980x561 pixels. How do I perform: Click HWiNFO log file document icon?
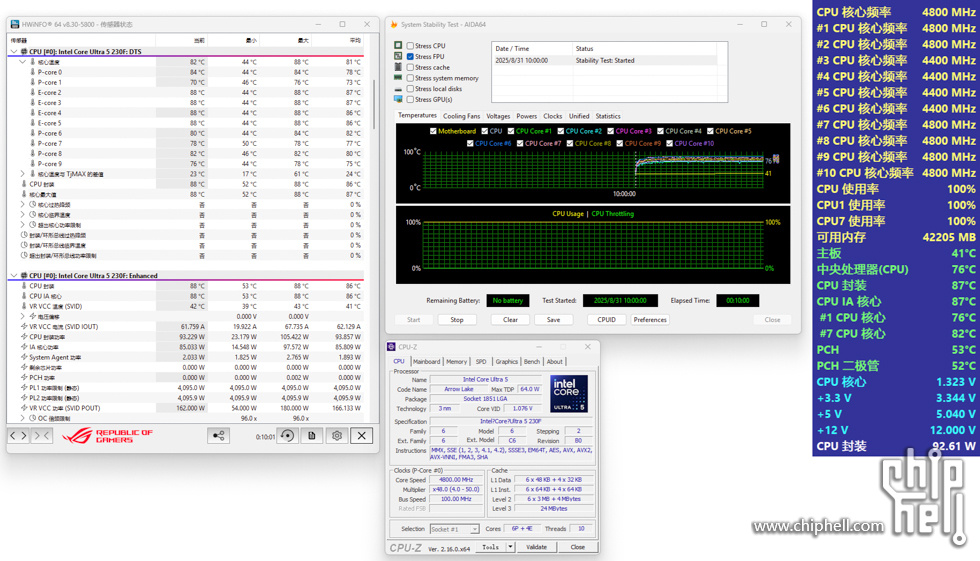tap(312, 435)
